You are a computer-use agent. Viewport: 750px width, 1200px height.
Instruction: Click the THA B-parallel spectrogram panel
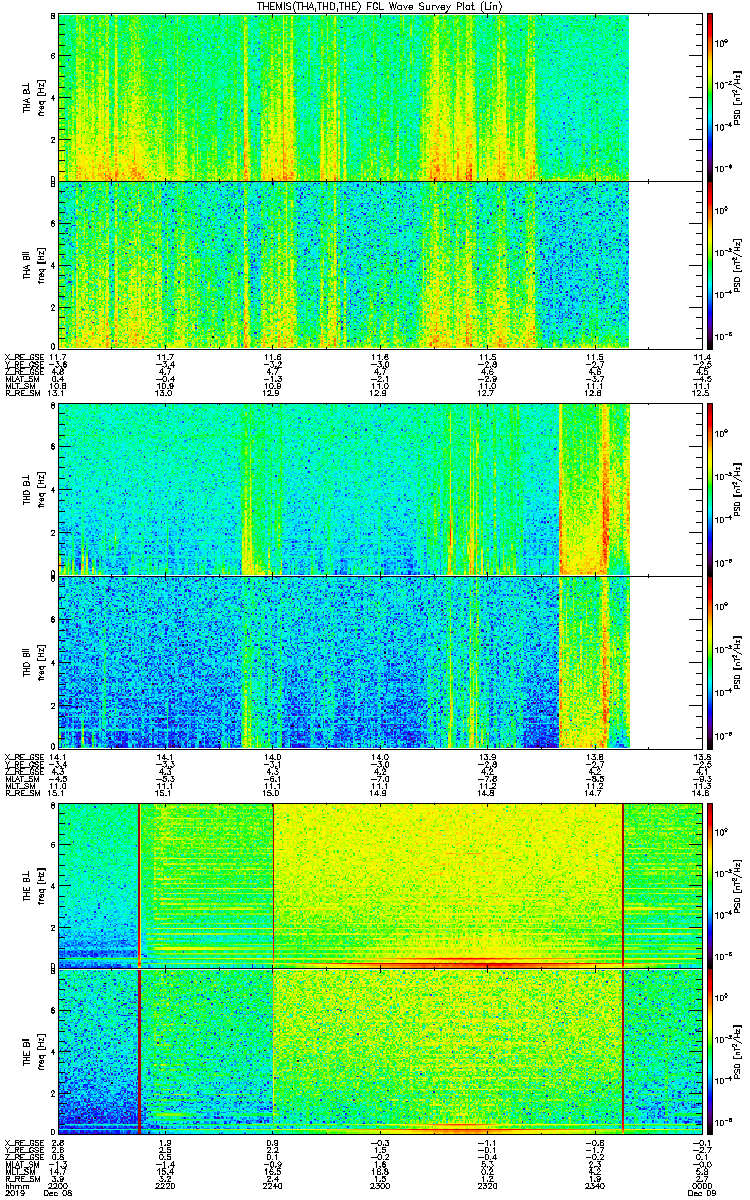[x=344, y=263]
